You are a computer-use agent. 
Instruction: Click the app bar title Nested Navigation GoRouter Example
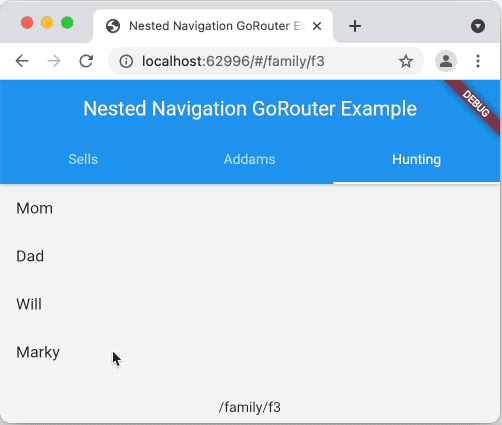[x=250, y=109]
